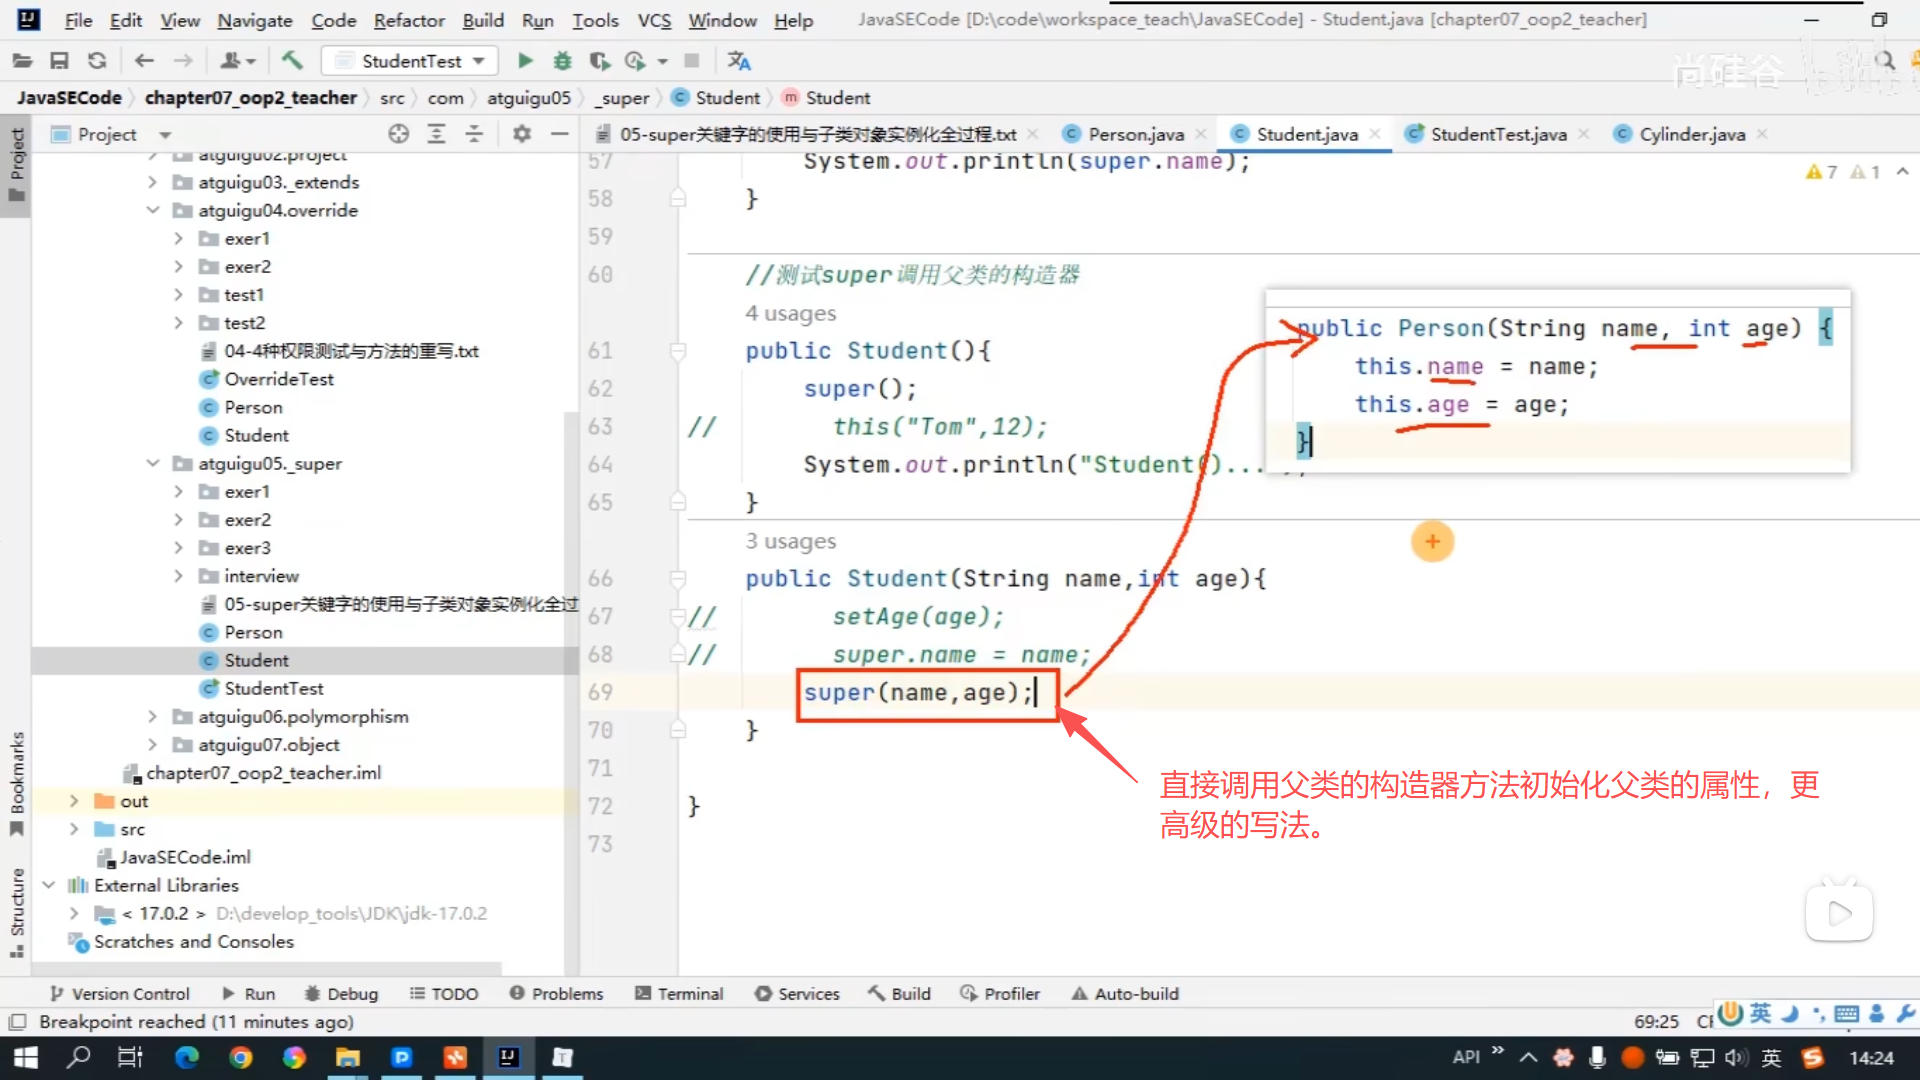Click the Collapse All icon in Project panel
The height and width of the screenshot is (1080, 1920).
(x=474, y=134)
